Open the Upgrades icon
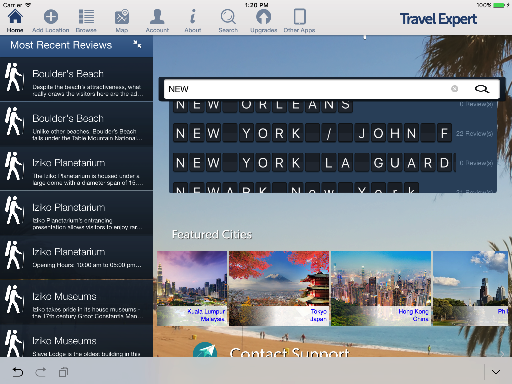The height and width of the screenshot is (384, 512). click(264, 20)
